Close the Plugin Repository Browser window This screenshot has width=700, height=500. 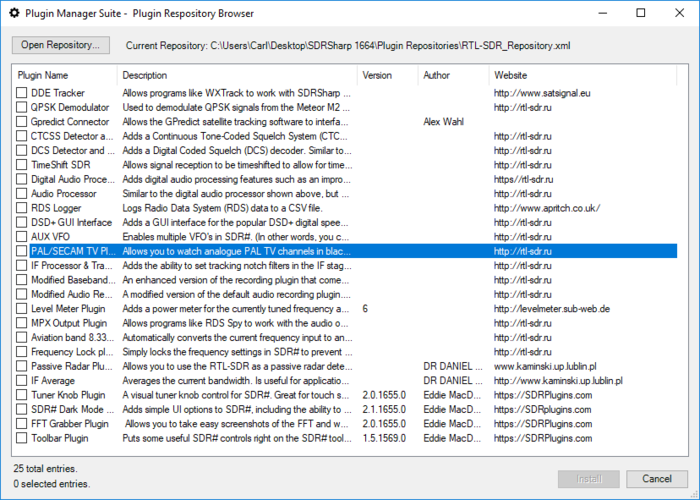(679, 13)
